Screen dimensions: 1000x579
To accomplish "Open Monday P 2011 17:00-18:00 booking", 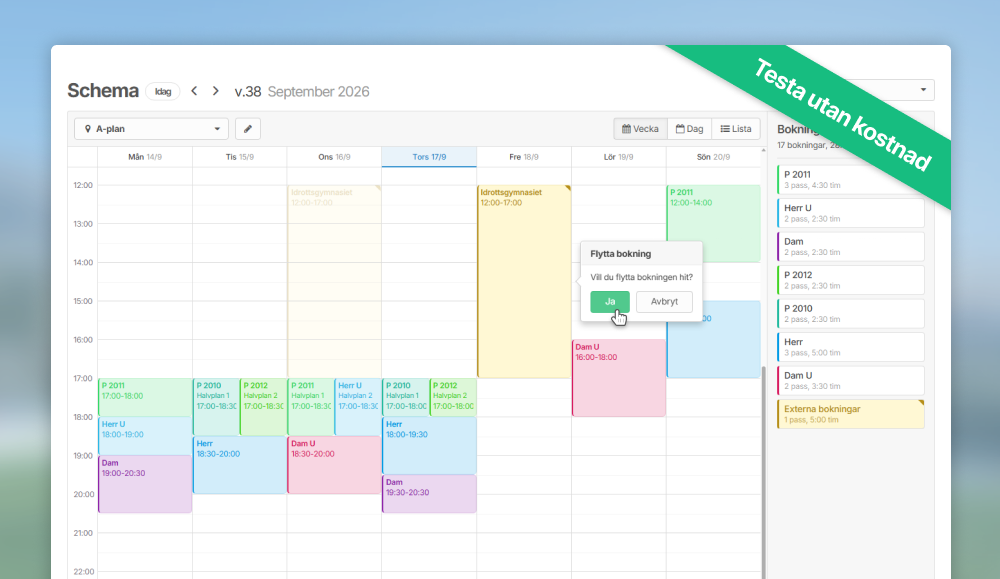I will tap(145, 397).
